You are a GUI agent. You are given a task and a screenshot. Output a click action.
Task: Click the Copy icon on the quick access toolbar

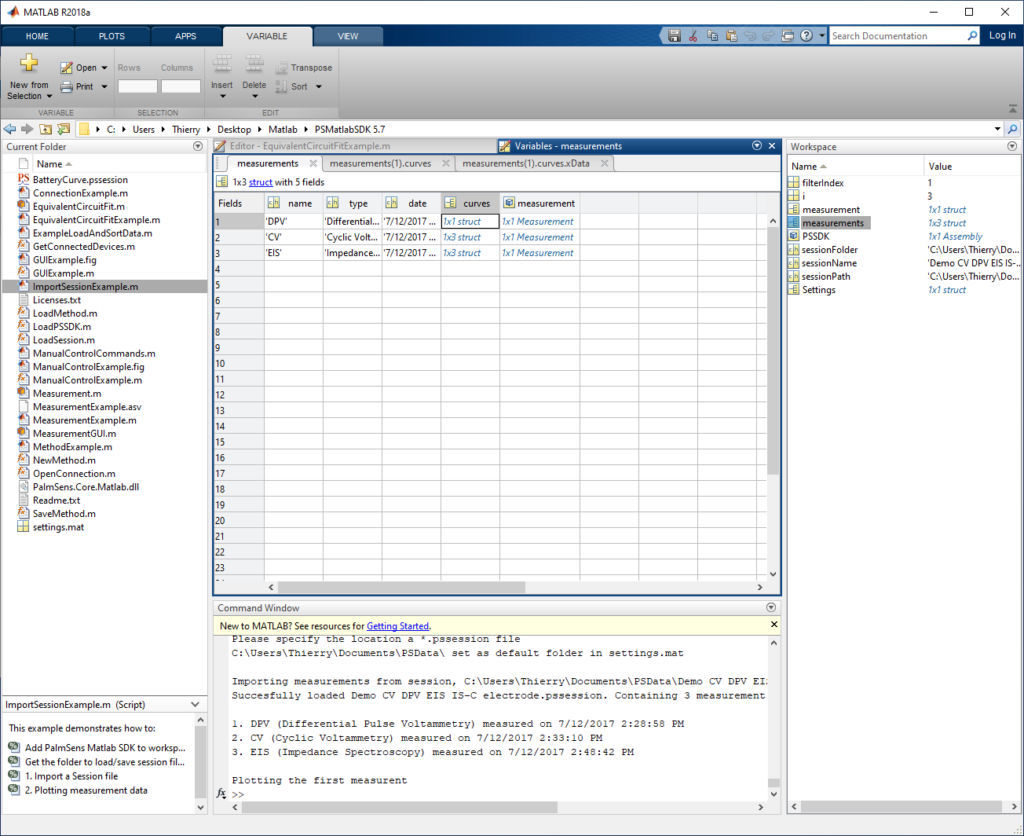click(x=713, y=35)
